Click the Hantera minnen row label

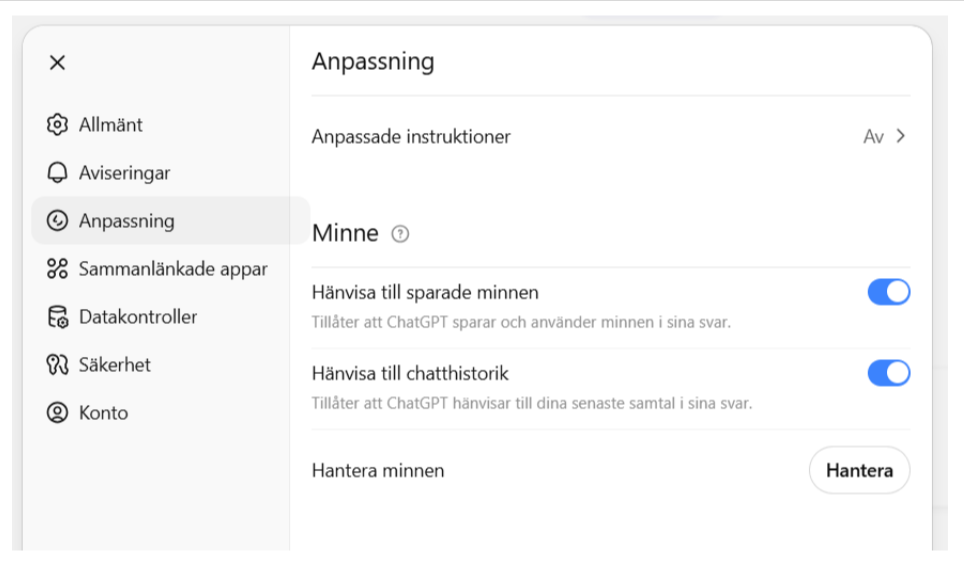(378, 470)
